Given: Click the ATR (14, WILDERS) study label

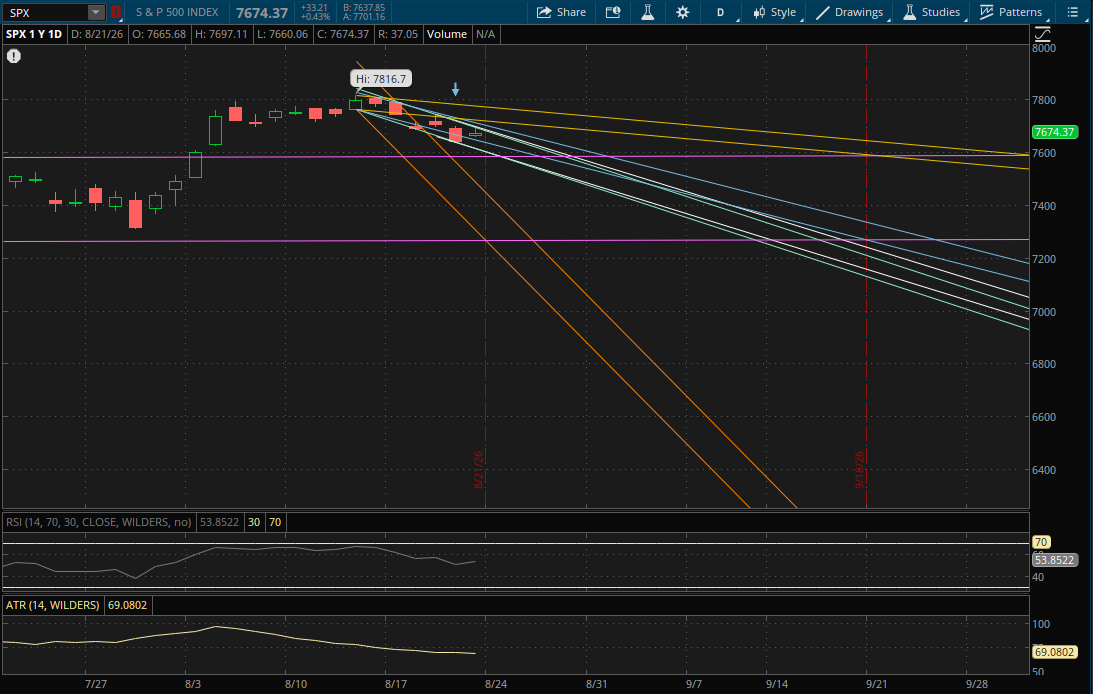Looking at the screenshot, I should tap(53, 605).
